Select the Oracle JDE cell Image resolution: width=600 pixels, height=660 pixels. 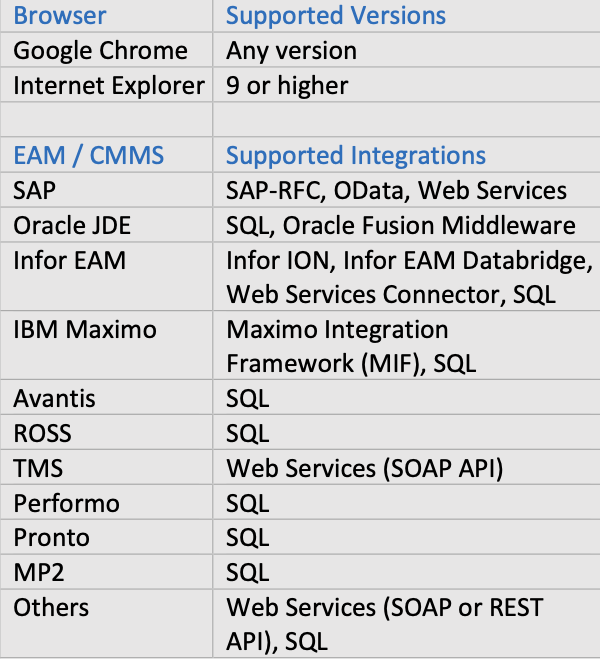73,225
